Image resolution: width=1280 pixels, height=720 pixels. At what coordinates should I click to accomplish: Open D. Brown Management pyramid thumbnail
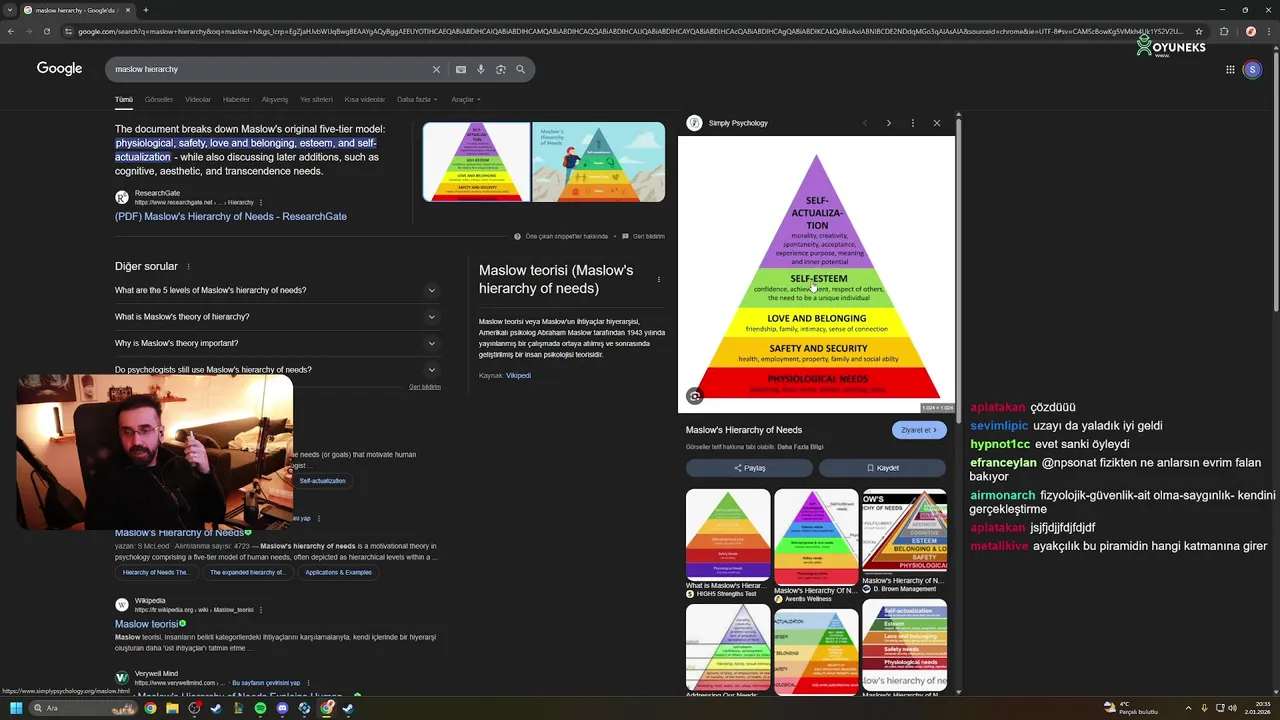pyautogui.click(x=904, y=532)
